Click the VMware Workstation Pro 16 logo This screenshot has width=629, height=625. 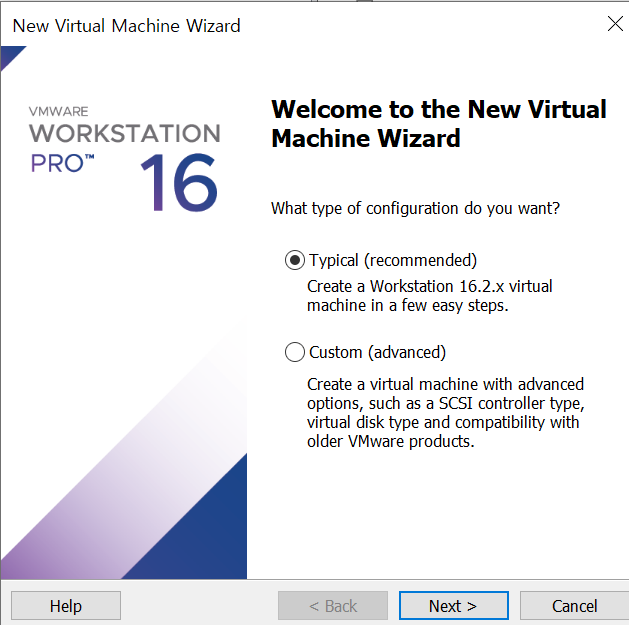[124, 158]
